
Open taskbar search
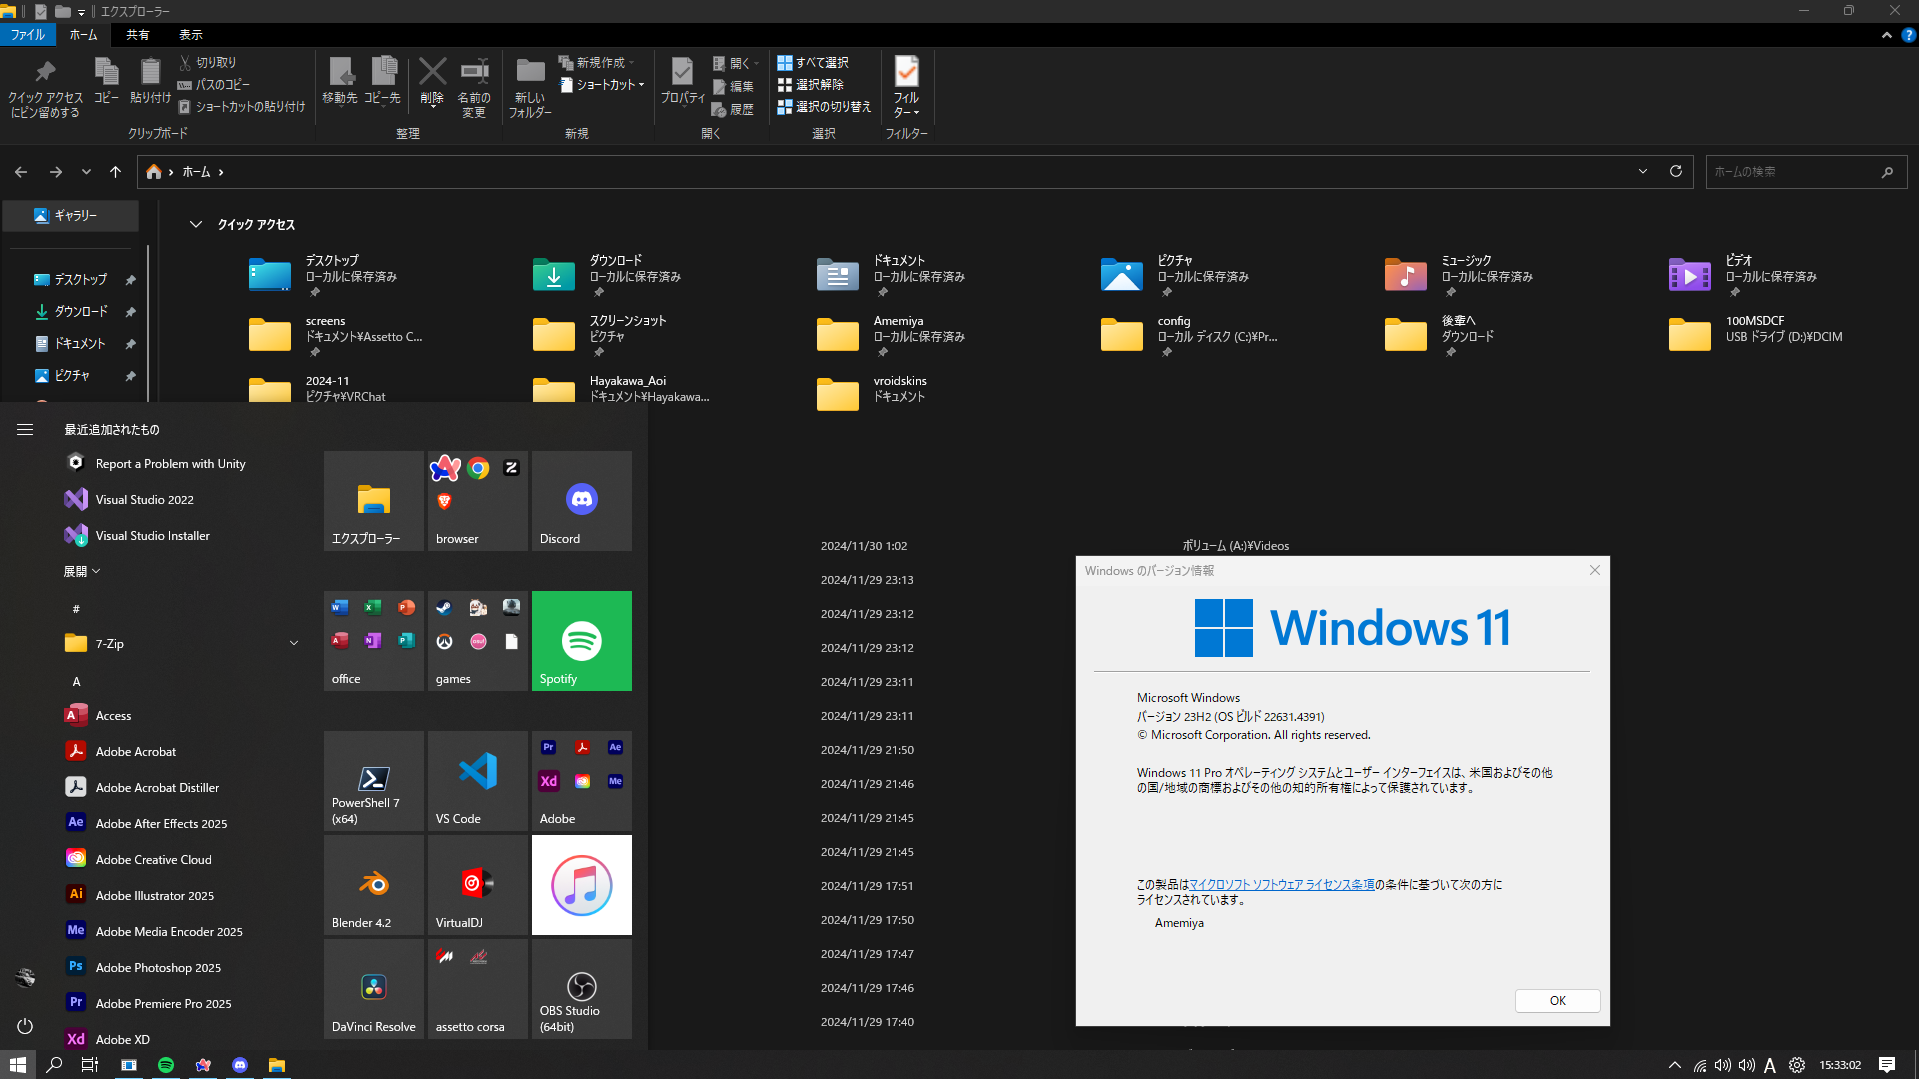[54, 1065]
